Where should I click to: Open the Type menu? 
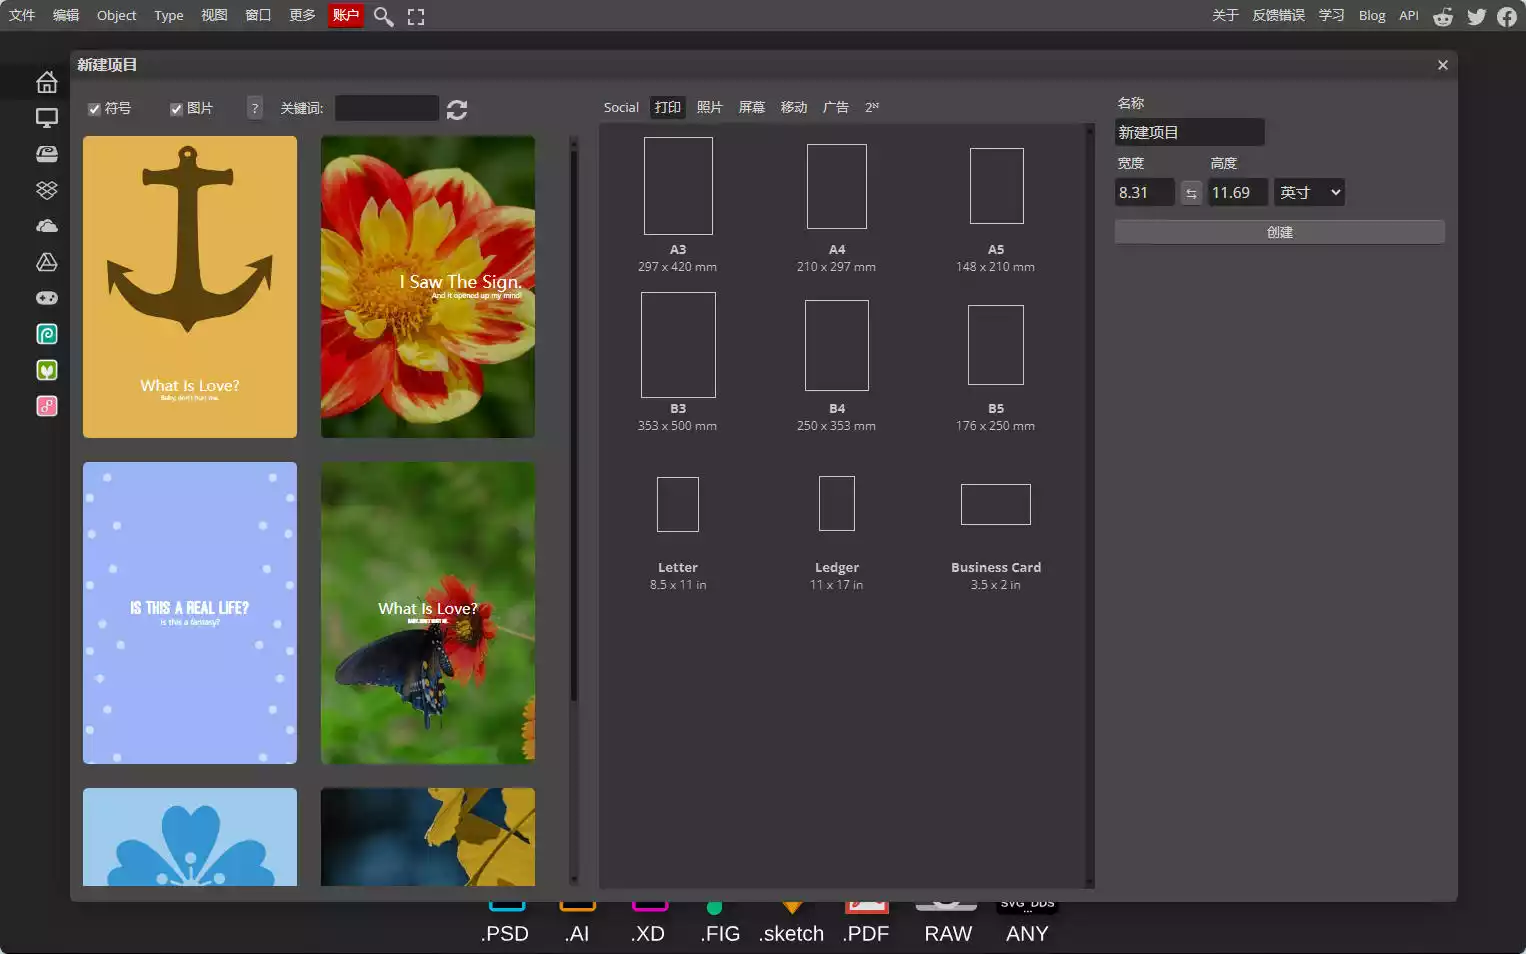point(169,15)
